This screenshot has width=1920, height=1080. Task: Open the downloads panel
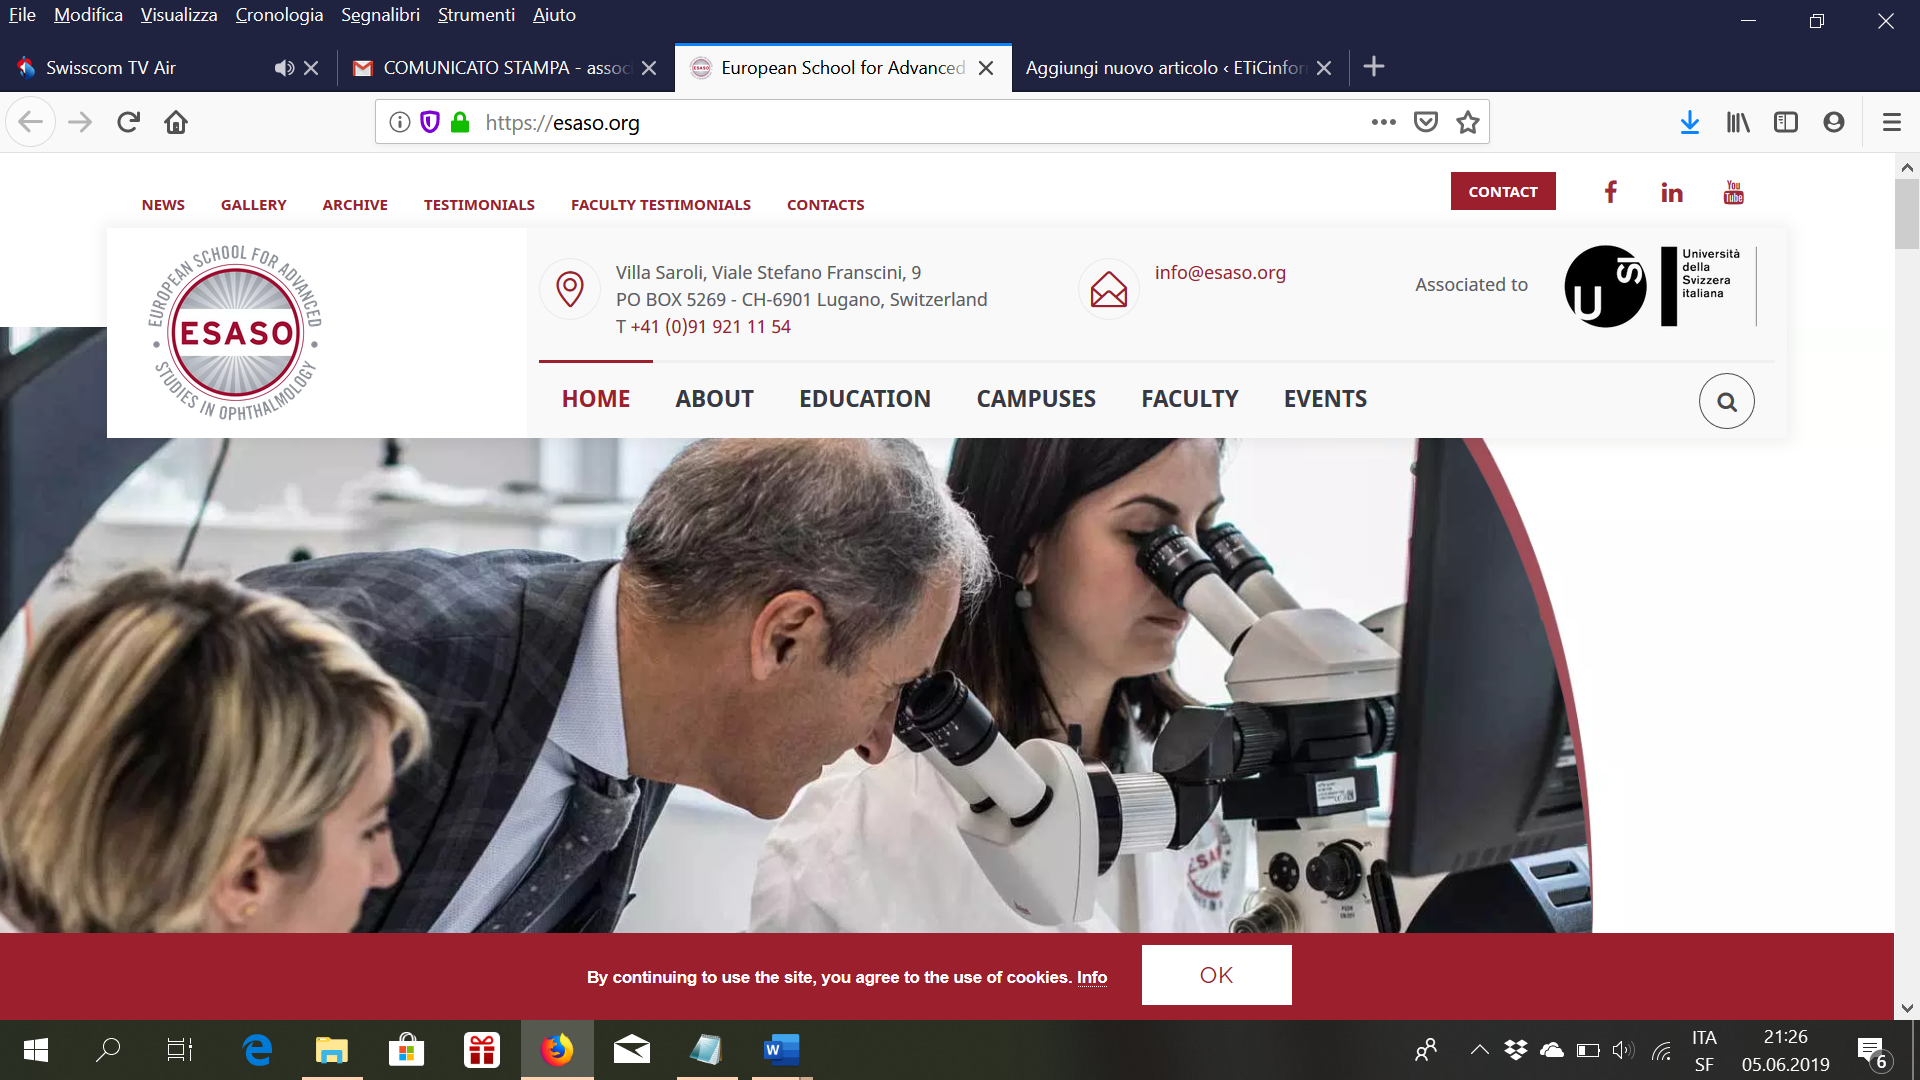[1690, 122]
